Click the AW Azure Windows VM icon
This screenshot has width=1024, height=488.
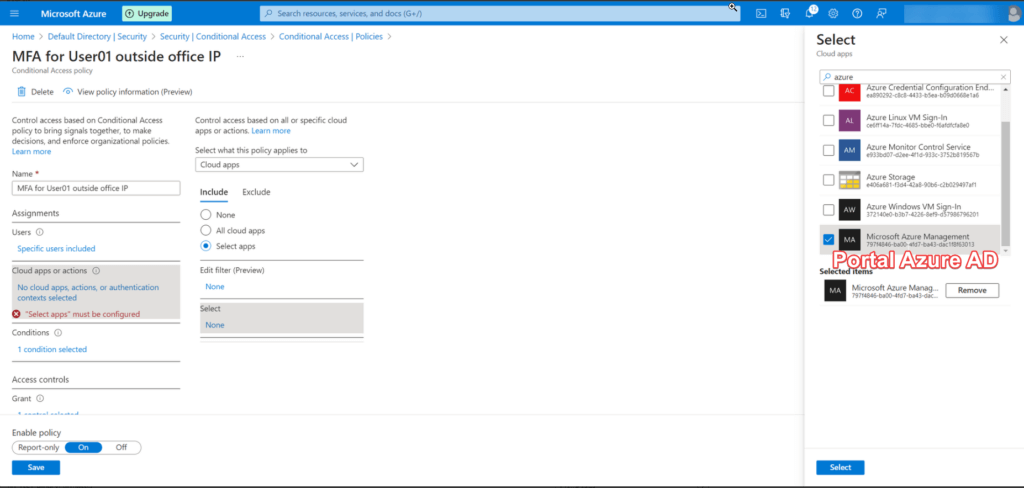pyautogui.click(x=850, y=210)
